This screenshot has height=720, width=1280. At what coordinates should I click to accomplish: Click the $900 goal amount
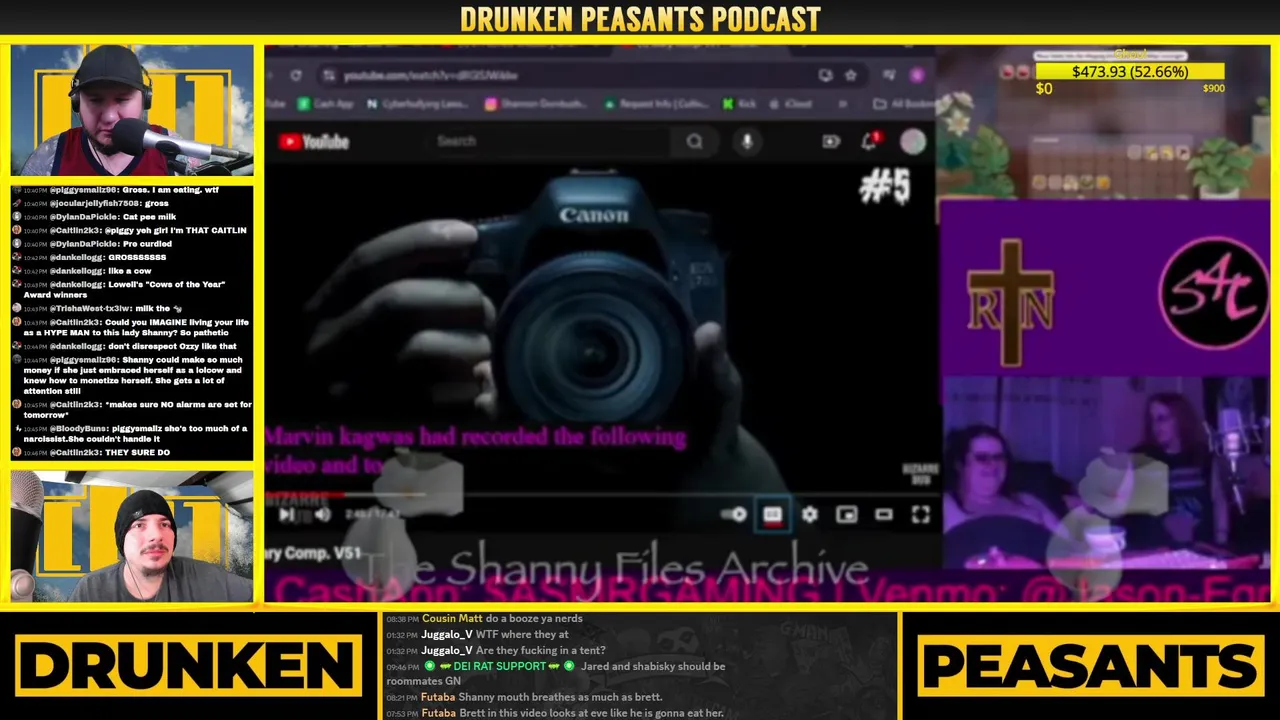1213,88
